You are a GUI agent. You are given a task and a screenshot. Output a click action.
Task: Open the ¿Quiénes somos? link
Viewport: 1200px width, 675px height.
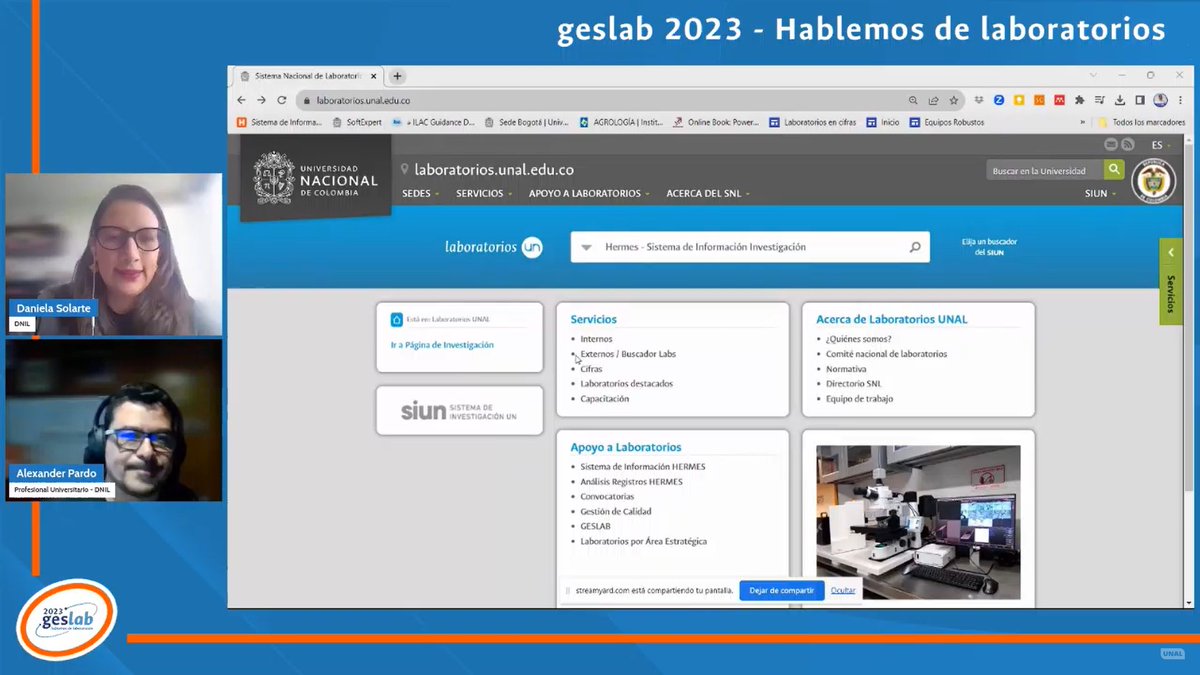click(x=858, y=339)
